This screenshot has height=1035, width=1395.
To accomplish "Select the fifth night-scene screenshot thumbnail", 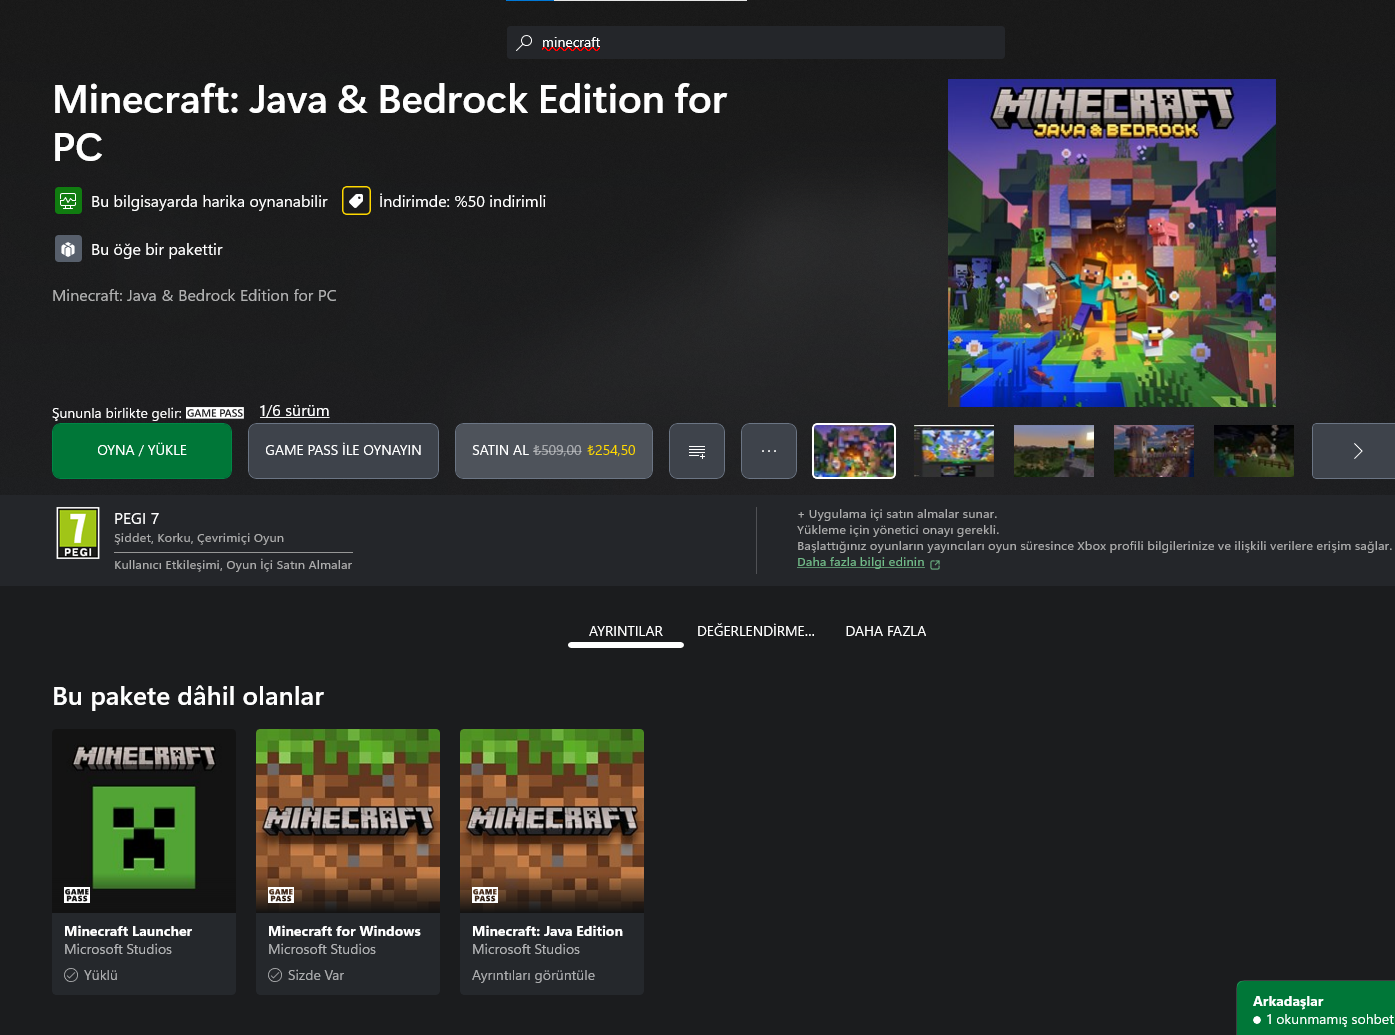I will coord(1254,451).
